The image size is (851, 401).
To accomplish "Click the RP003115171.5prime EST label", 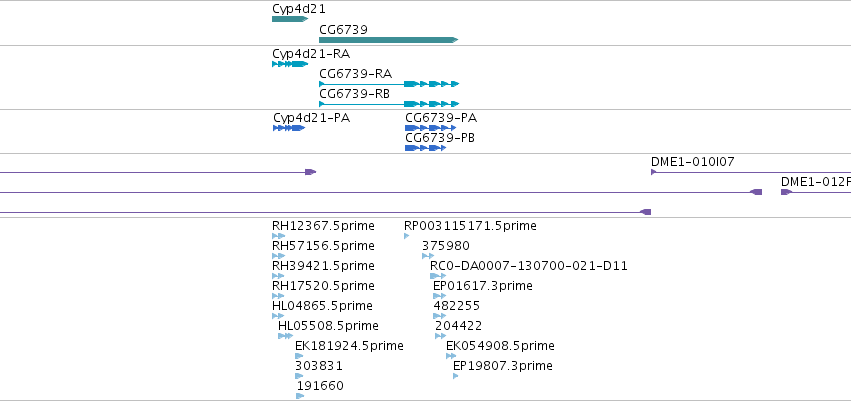I will click(x=470, y=226).
